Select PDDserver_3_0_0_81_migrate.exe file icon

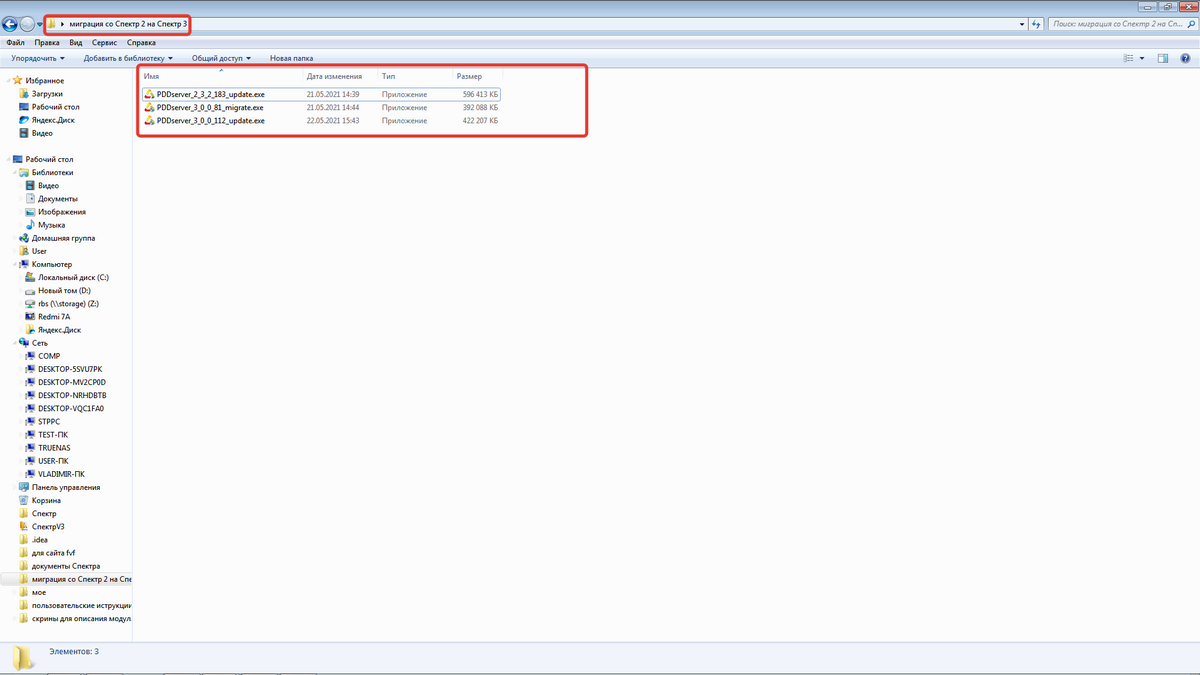pyautogui.click(x=149, y=107)
